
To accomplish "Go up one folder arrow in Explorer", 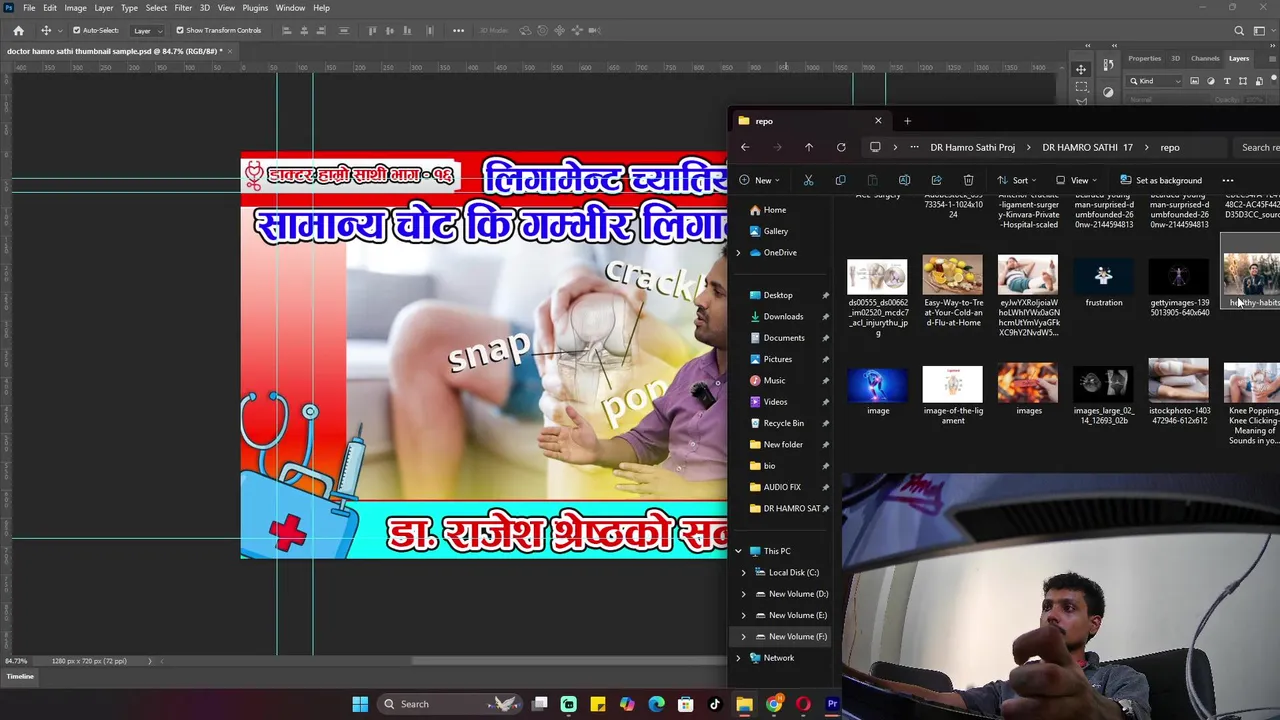I will [x=809, y=147].
